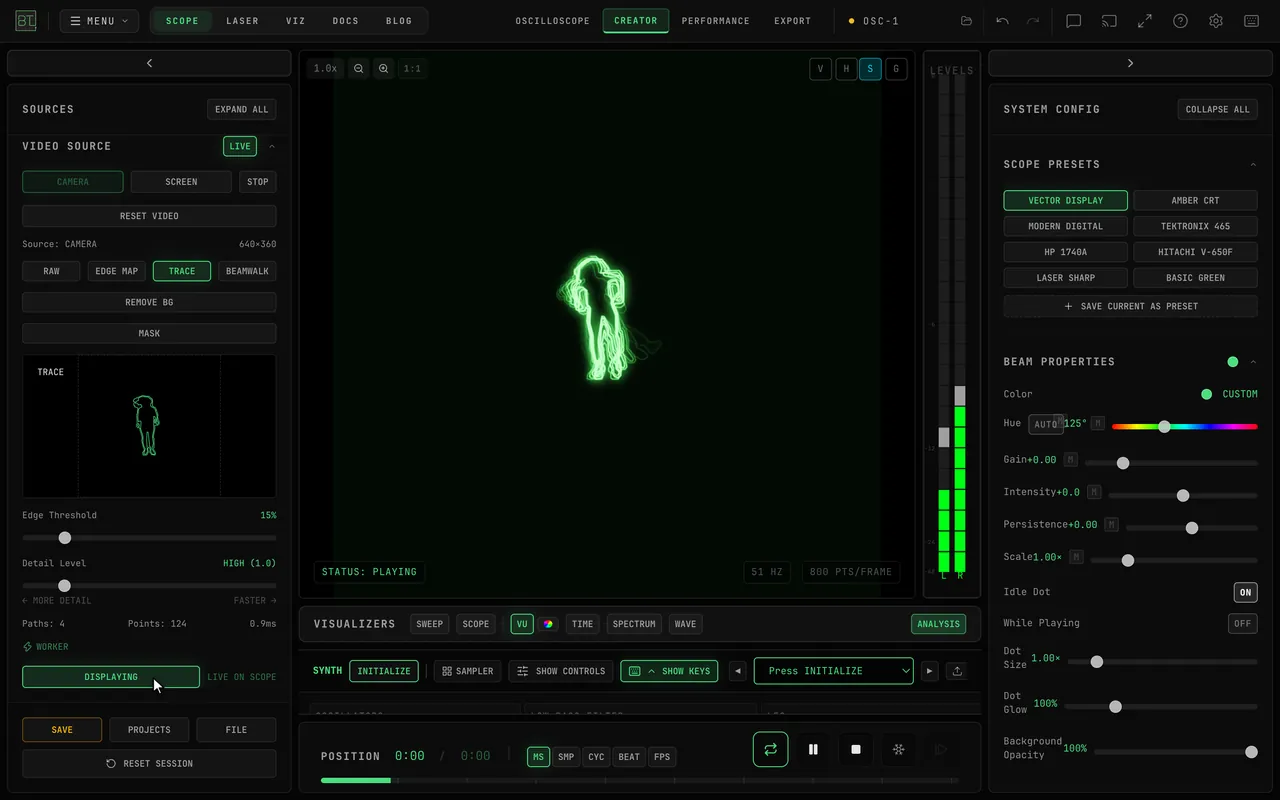Open help via the question mark icon

pos(1180,21)
